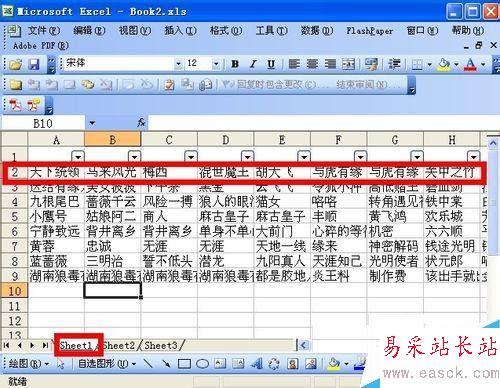Click the indent icon beside Borders
The height and width of the screenshot is (388, 500).
tap(394, 63)
